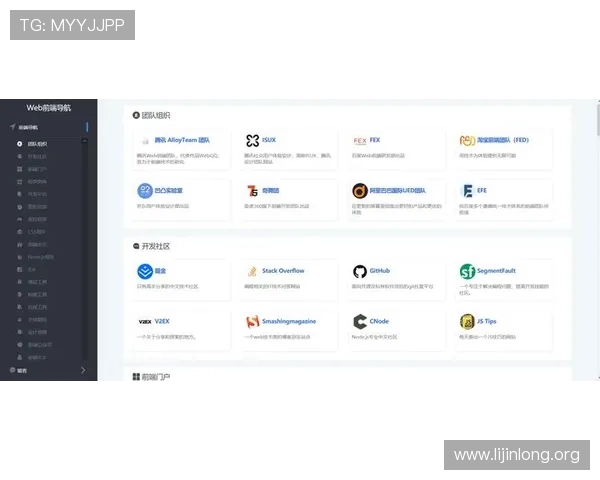Expand the 留言 section chevron
The width and height of the screenshot is (600, 480).
point(83,371)
